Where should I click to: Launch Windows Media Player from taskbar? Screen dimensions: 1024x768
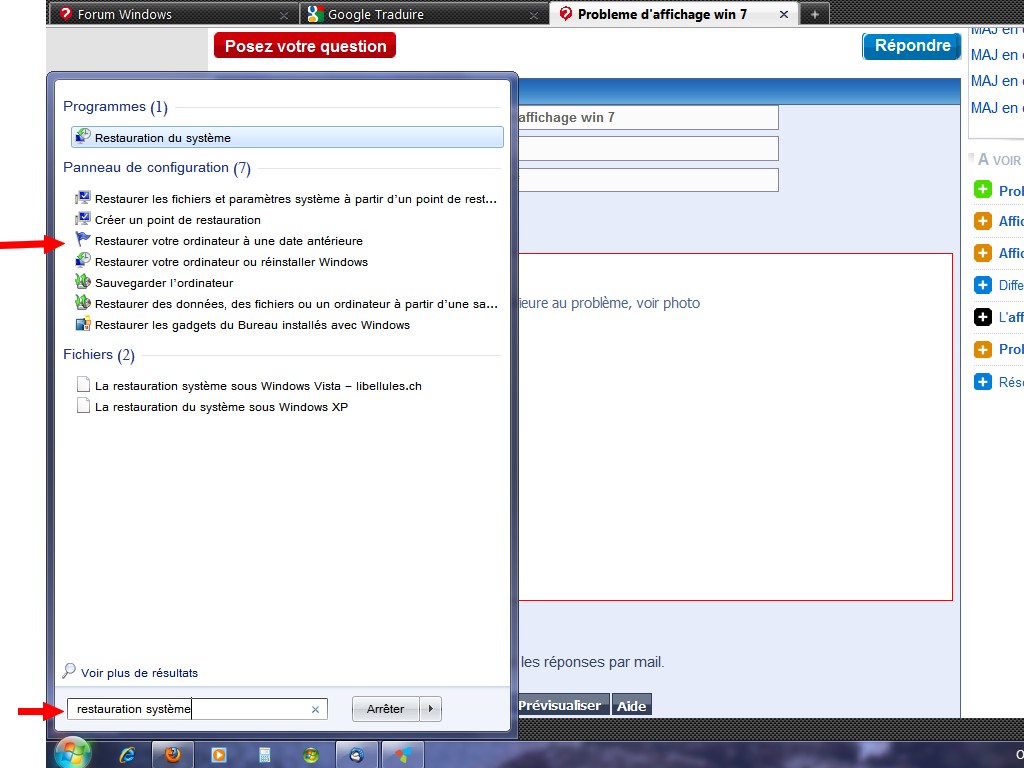[x=219, y=755]
